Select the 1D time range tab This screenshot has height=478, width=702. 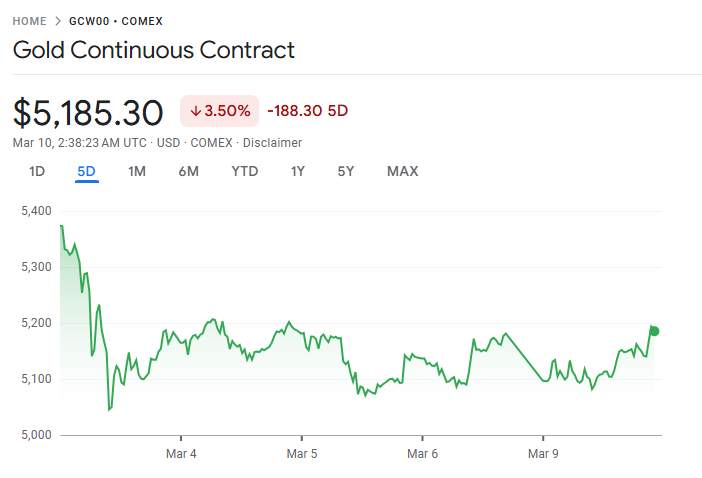(x=37, y=171)
